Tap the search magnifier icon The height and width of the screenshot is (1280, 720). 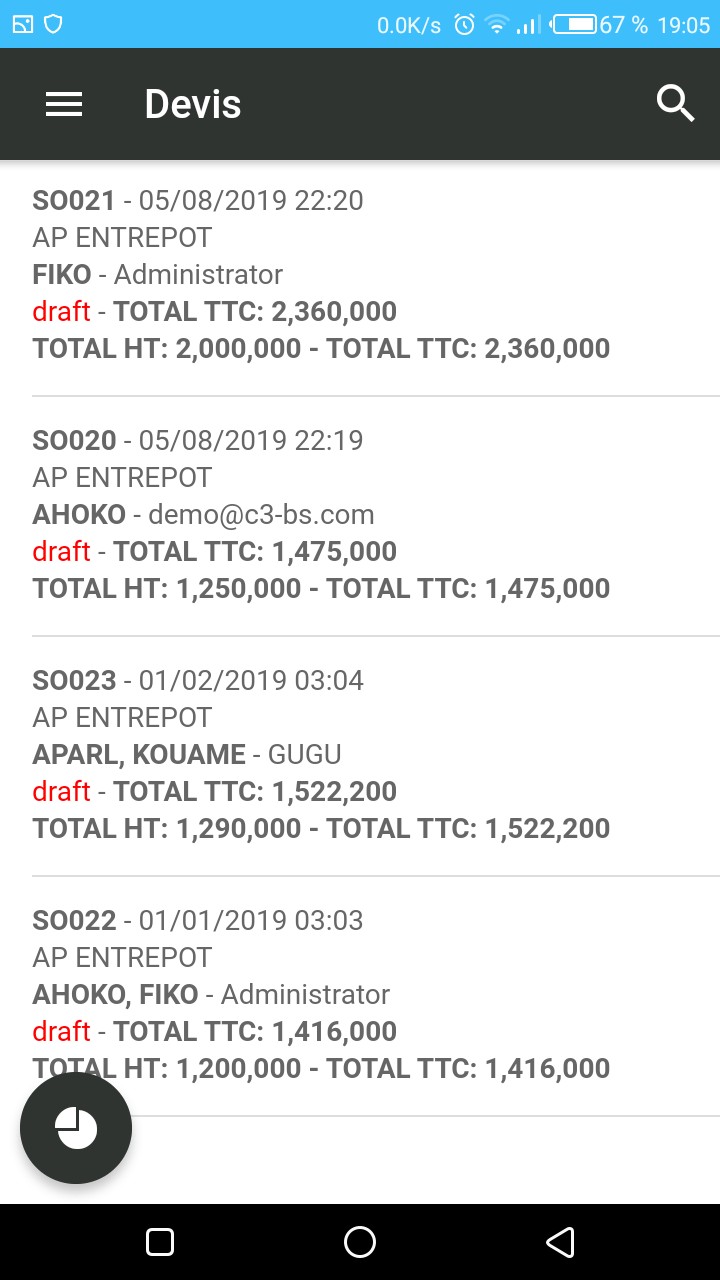675,103
